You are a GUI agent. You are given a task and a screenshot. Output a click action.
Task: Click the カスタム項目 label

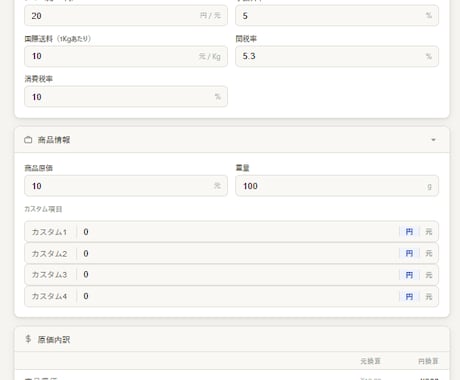point(43,209)
